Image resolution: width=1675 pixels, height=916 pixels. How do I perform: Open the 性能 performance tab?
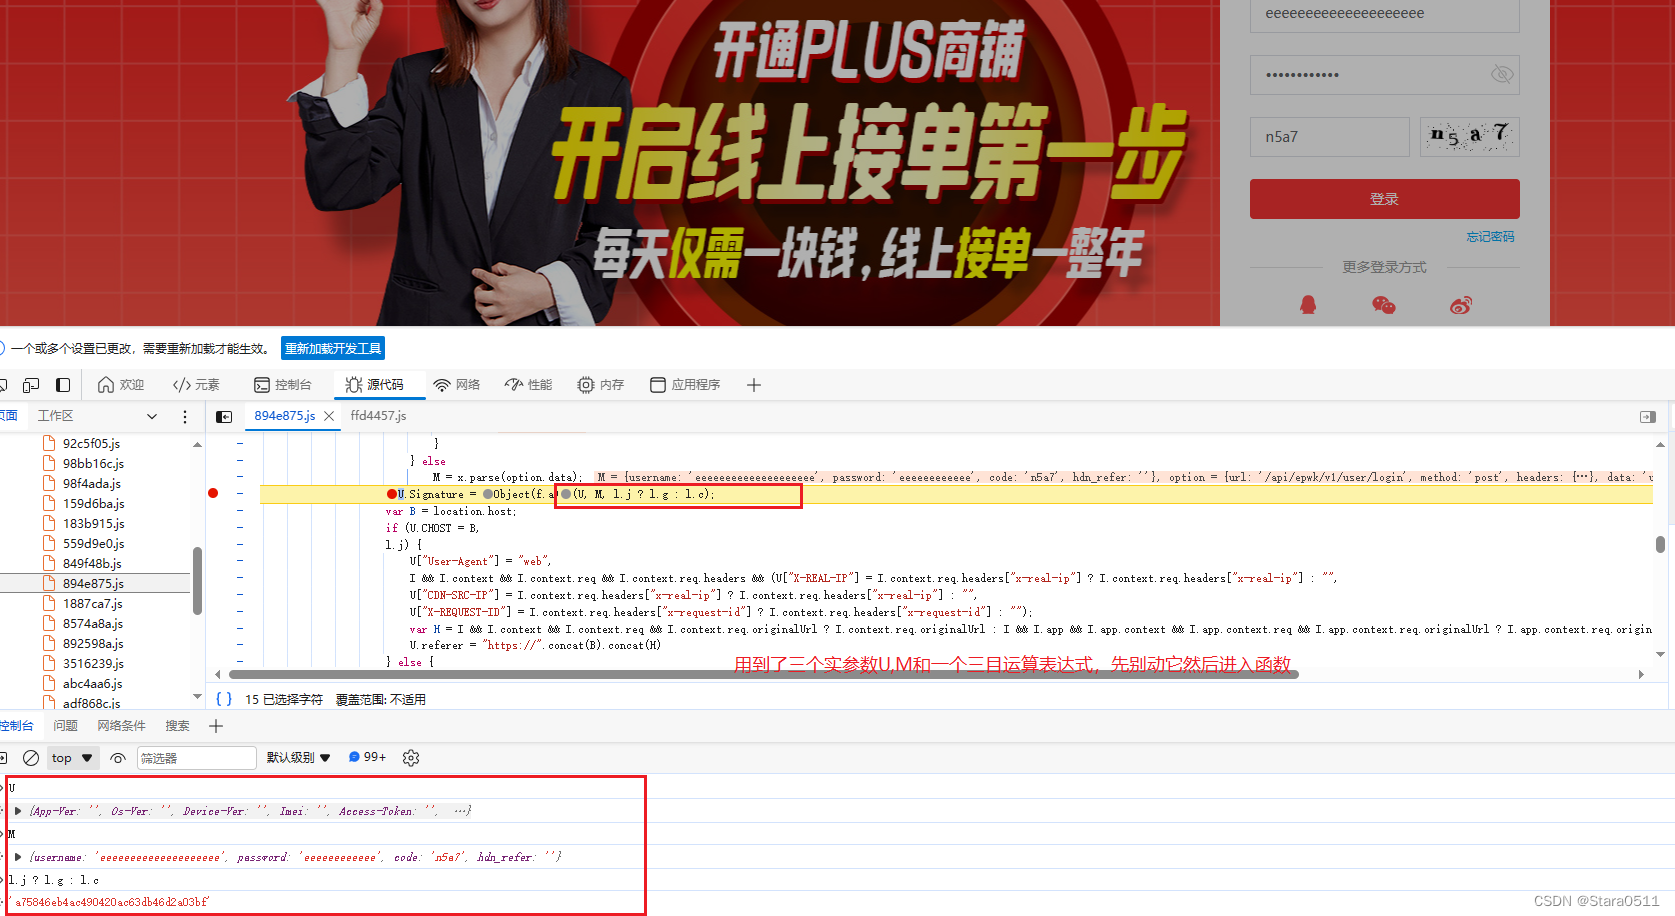click(x=529, y=385)
